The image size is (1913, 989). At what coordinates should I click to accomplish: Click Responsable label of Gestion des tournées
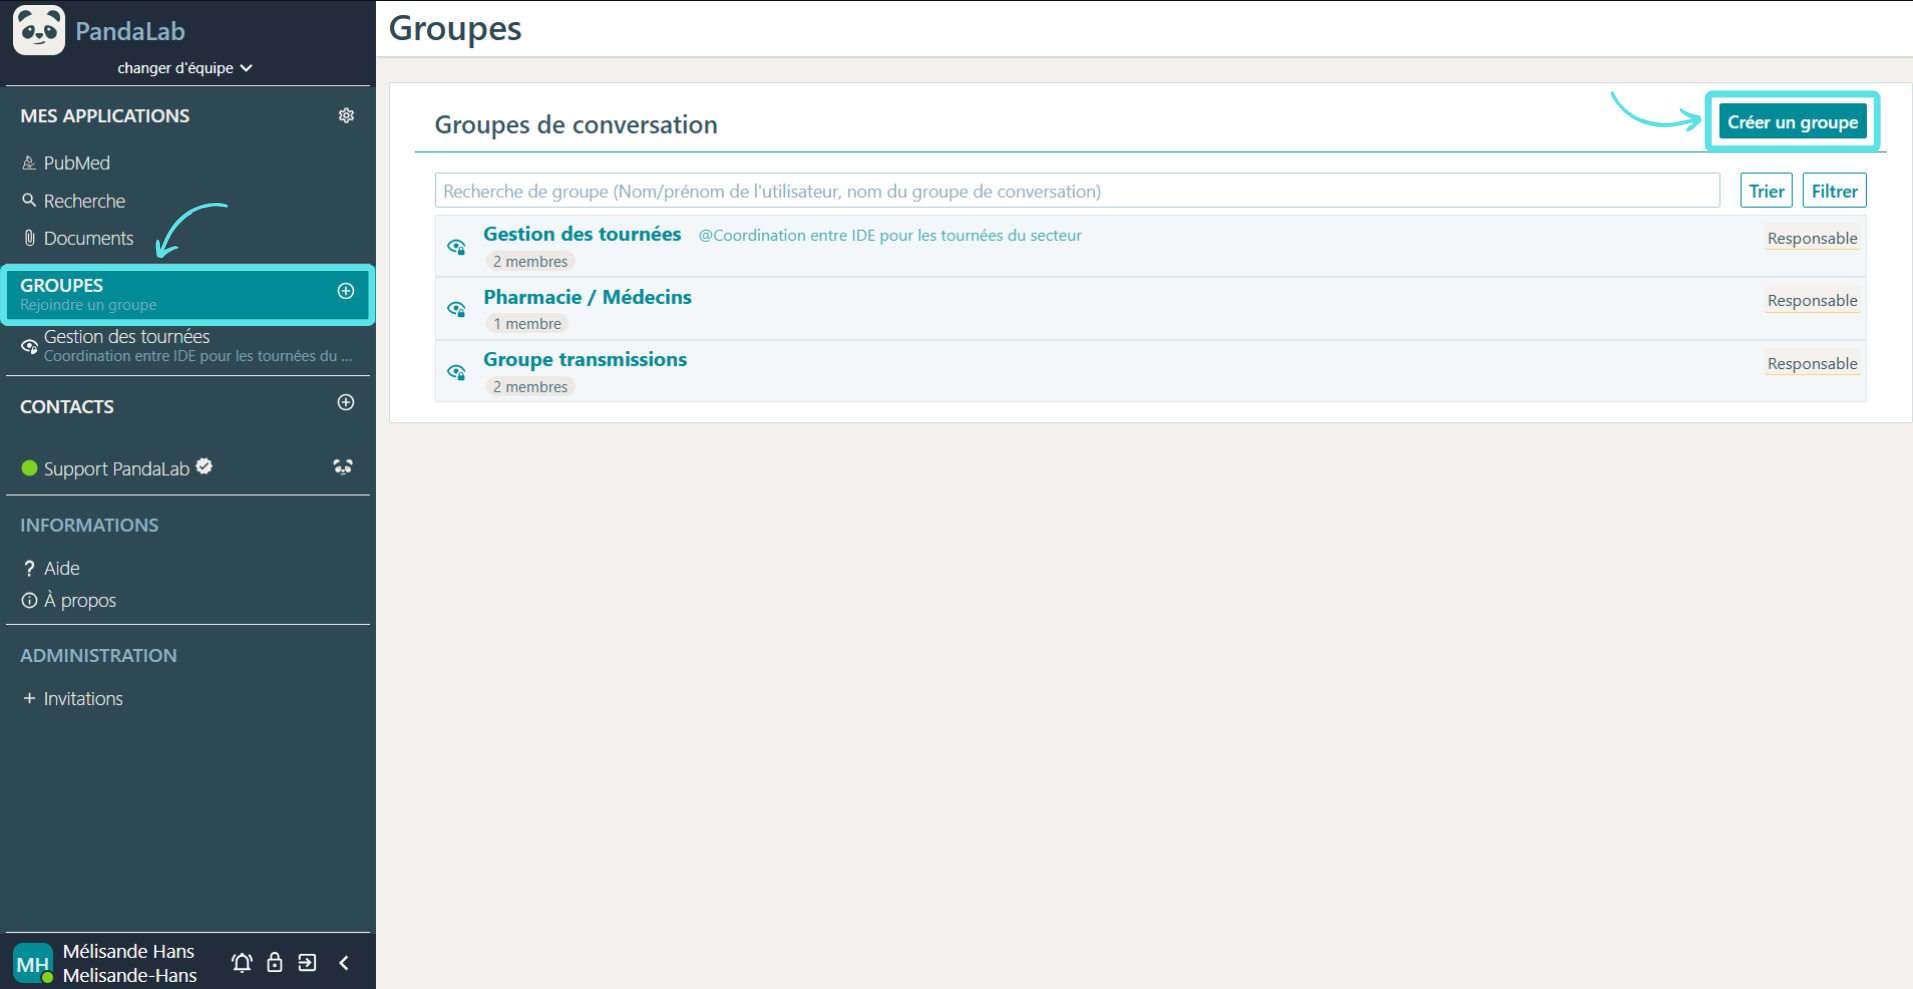click(1812, 238)
